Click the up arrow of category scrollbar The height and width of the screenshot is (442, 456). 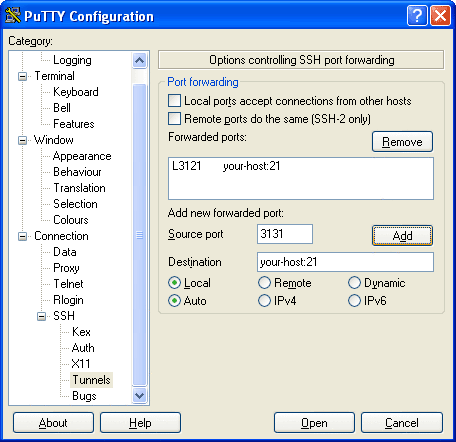(x=139, y=60)
